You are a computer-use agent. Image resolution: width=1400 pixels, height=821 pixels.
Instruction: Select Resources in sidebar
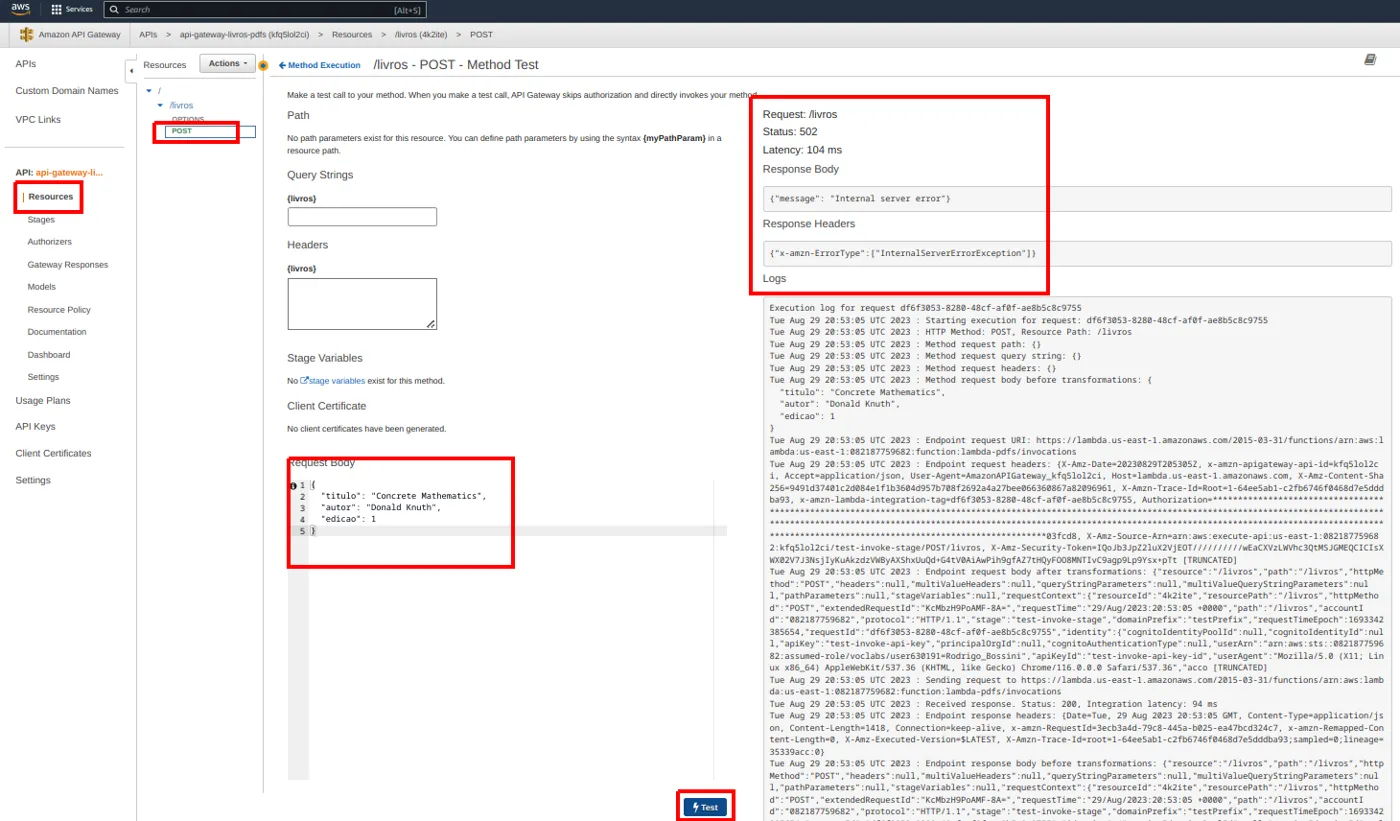51,197
